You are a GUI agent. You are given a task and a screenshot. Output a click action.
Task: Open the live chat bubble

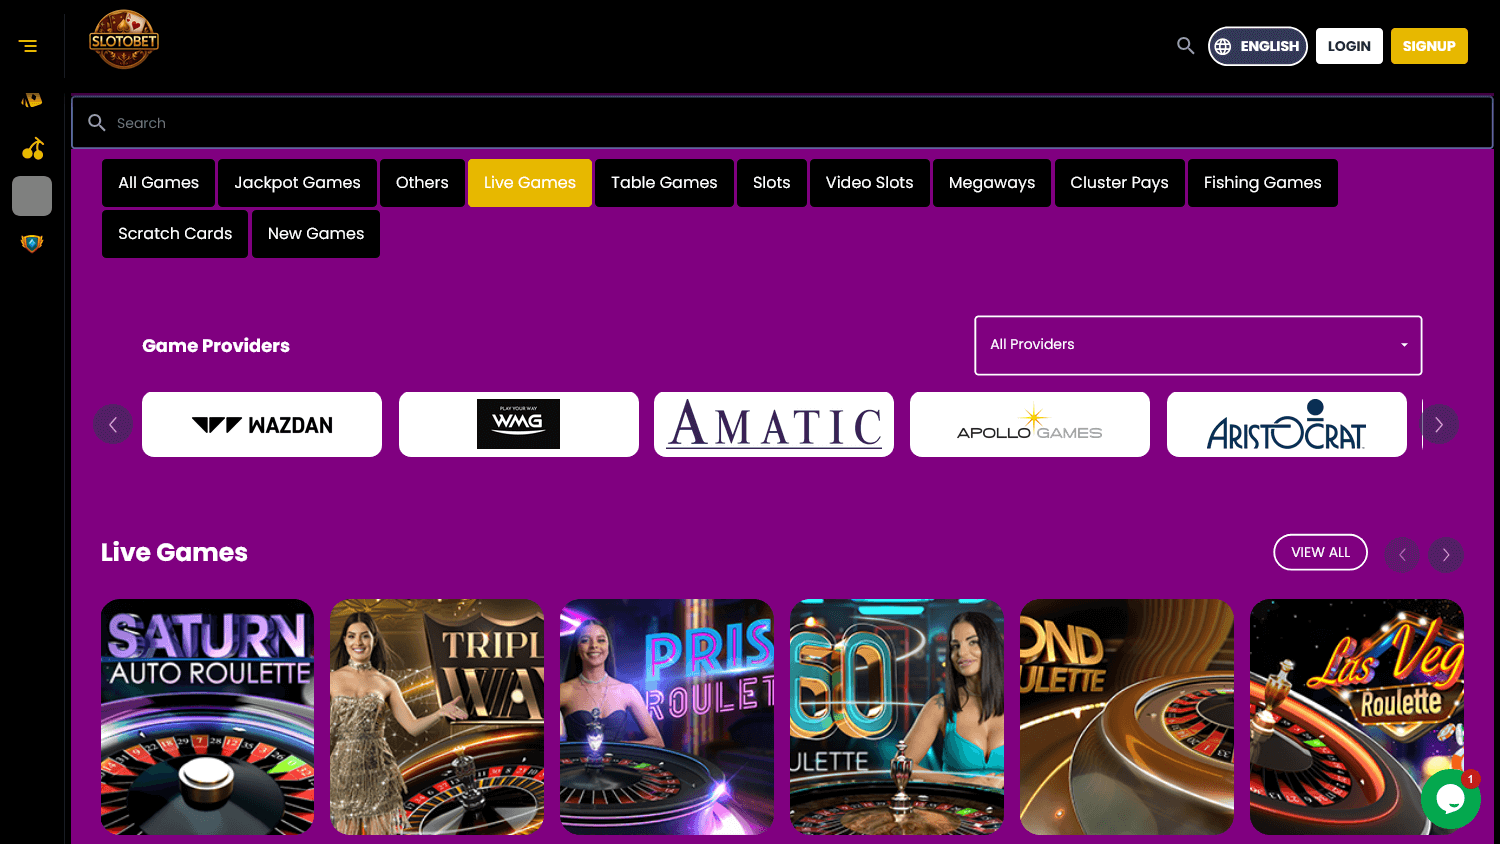1451,799
